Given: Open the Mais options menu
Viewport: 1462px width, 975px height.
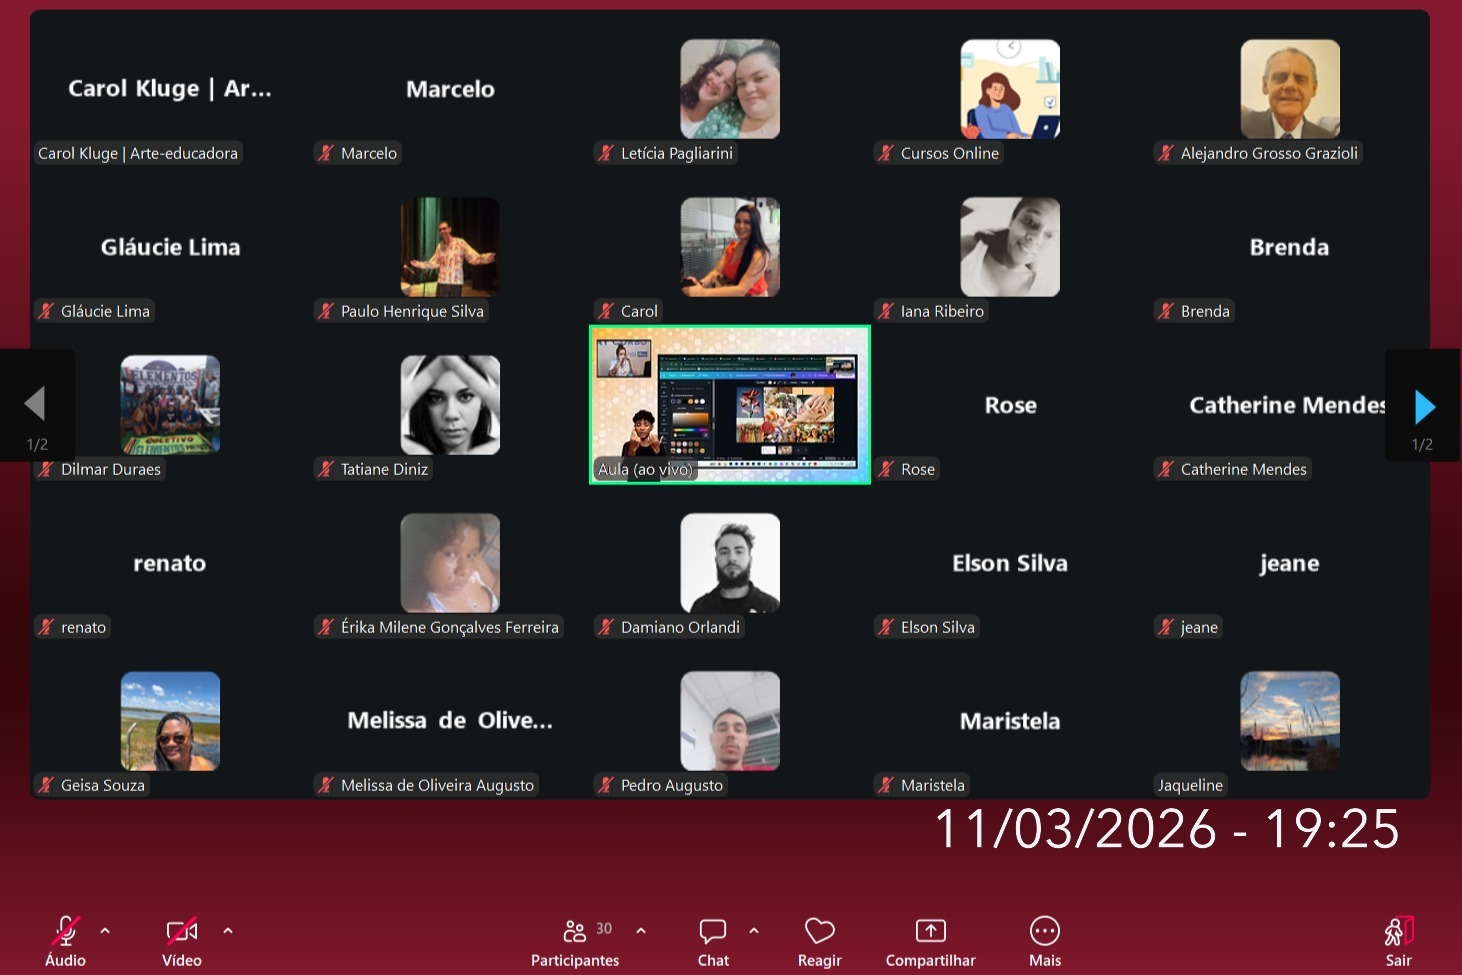Looking at the screenshot, I should point(1045,931).
